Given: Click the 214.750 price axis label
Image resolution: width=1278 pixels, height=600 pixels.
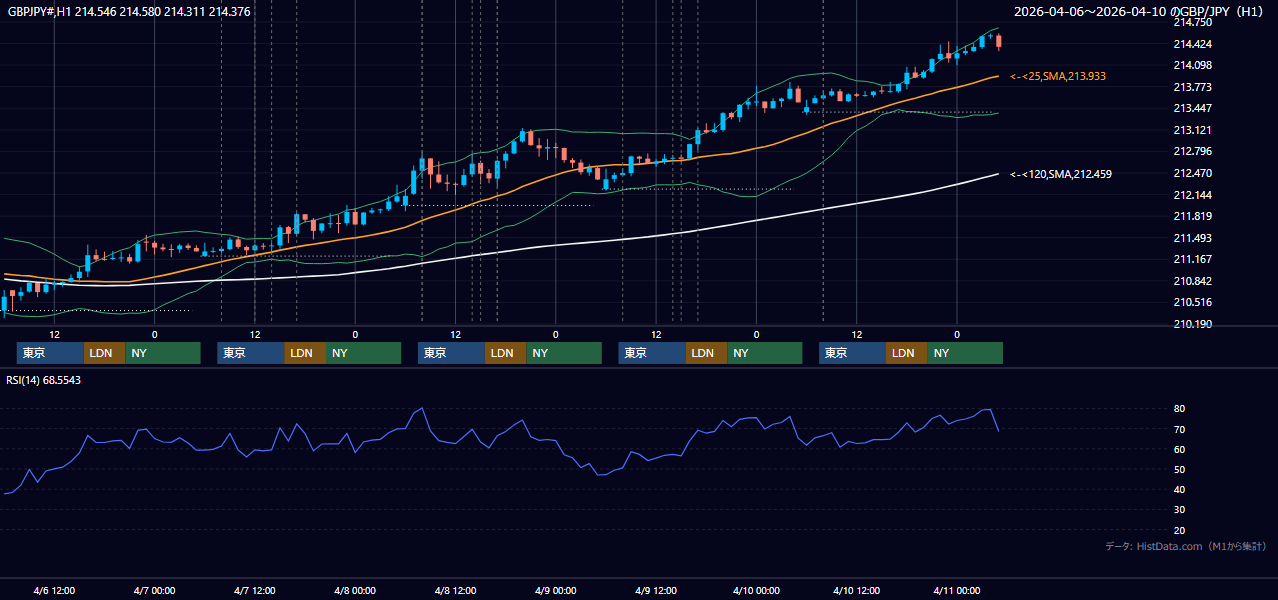Looking at the screenshot, I should pos(1192,22).
